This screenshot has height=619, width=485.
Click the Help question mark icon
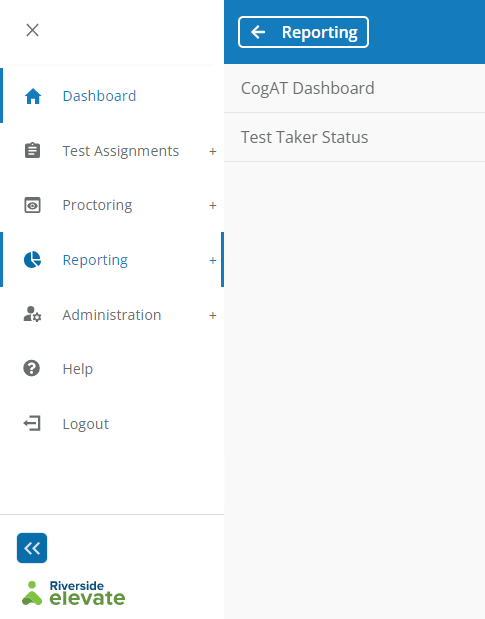tap(32, 368)
